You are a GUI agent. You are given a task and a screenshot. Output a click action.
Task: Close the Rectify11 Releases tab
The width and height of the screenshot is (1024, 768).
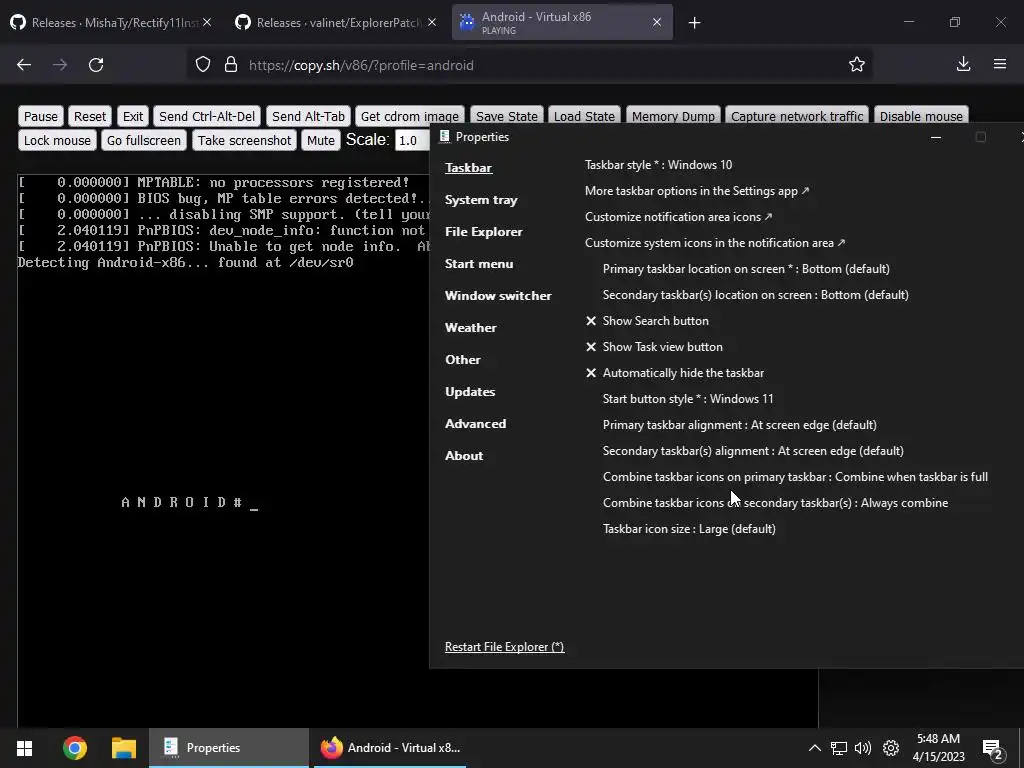[x=207, y=22]
